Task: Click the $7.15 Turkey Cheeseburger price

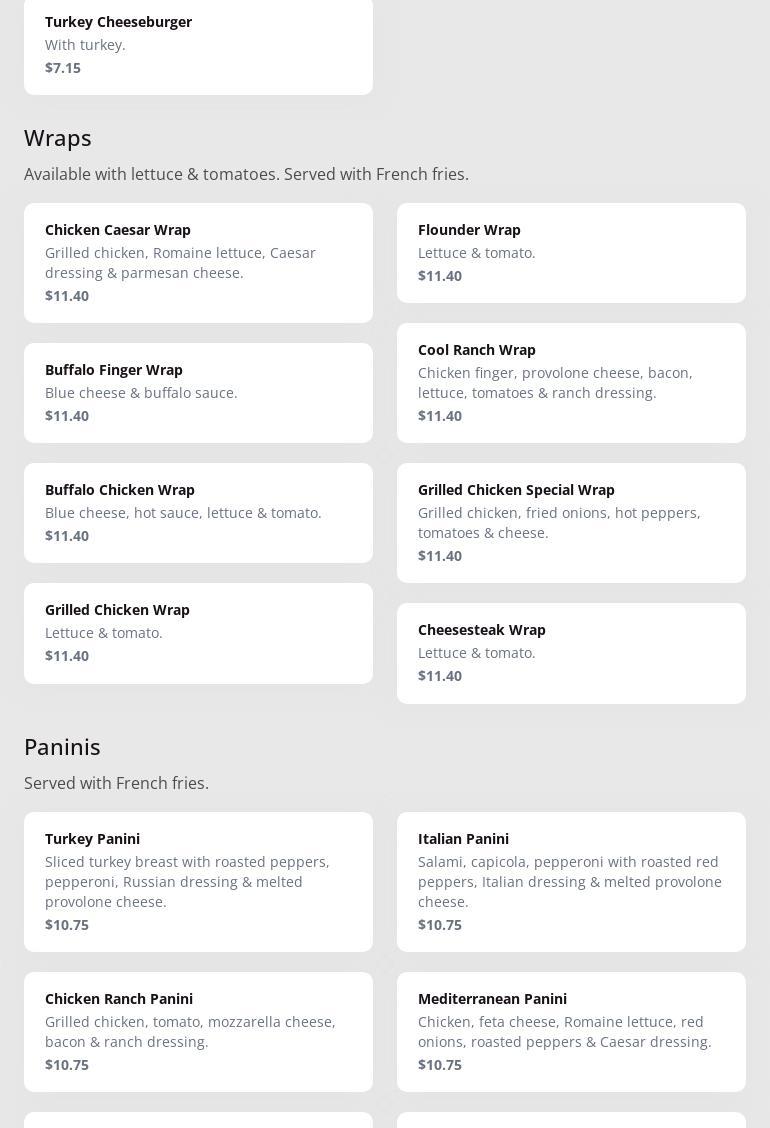Action: click(x=63, y=68)
